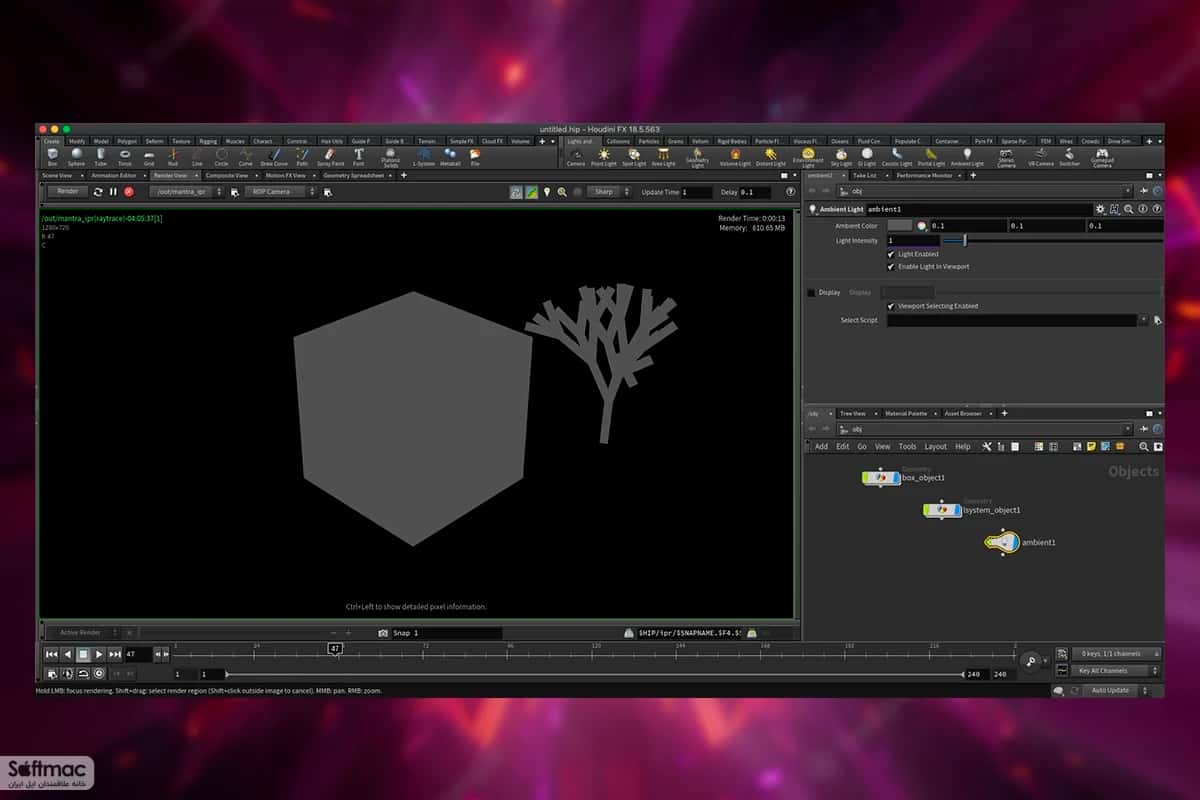Add a Caustic Light from the shelf
Viewport: 1200px width, 800px height.
tap(896, 157)
